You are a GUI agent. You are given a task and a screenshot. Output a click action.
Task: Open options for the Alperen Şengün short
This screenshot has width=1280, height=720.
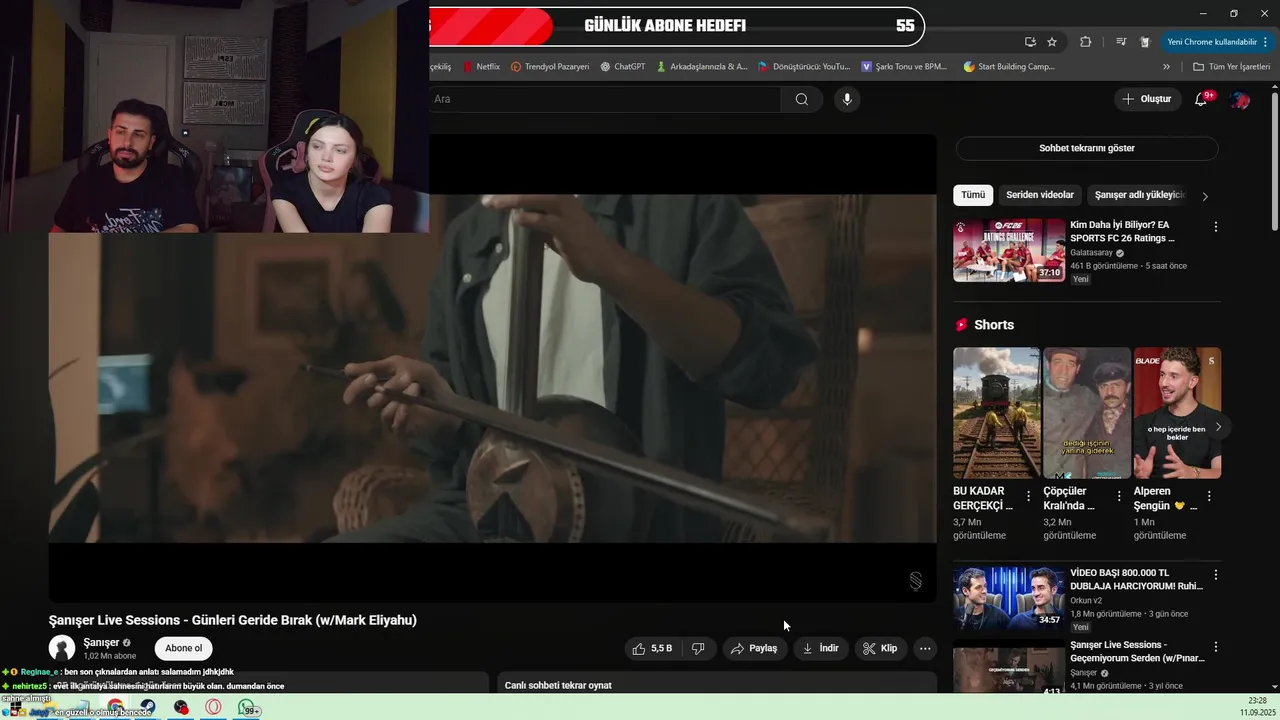[1209, 496]
